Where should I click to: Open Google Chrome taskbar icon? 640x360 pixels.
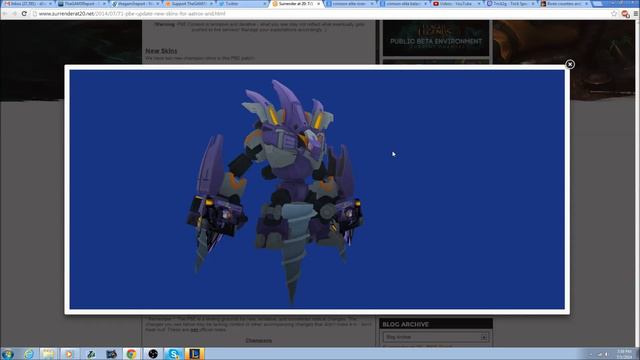pos(131,354)
